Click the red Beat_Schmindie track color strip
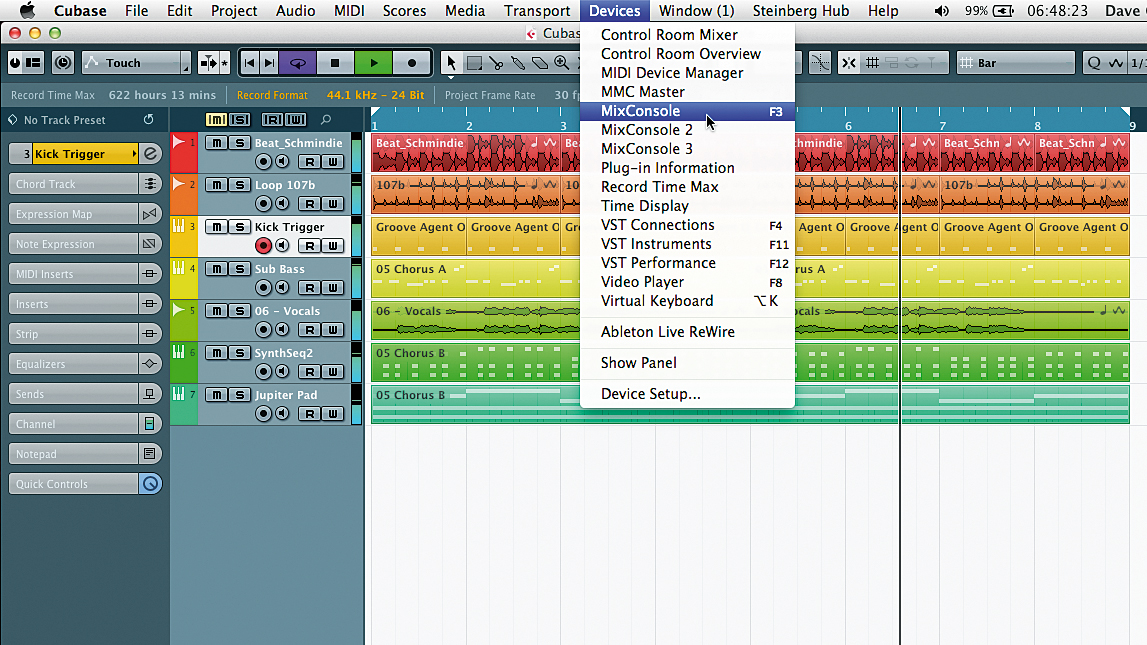The width and height of the screenshot is (1147, 645). tap(184, 152)
